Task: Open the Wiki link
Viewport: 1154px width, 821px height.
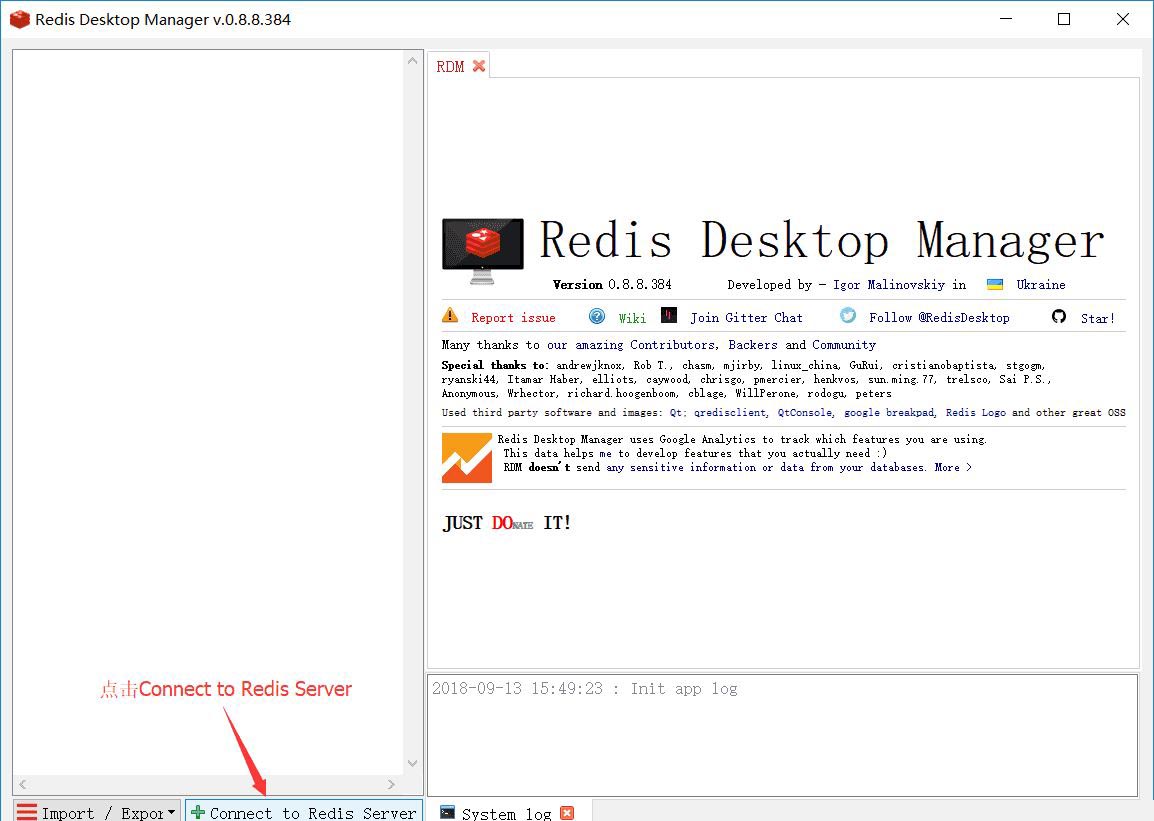Action: [632, 318]
